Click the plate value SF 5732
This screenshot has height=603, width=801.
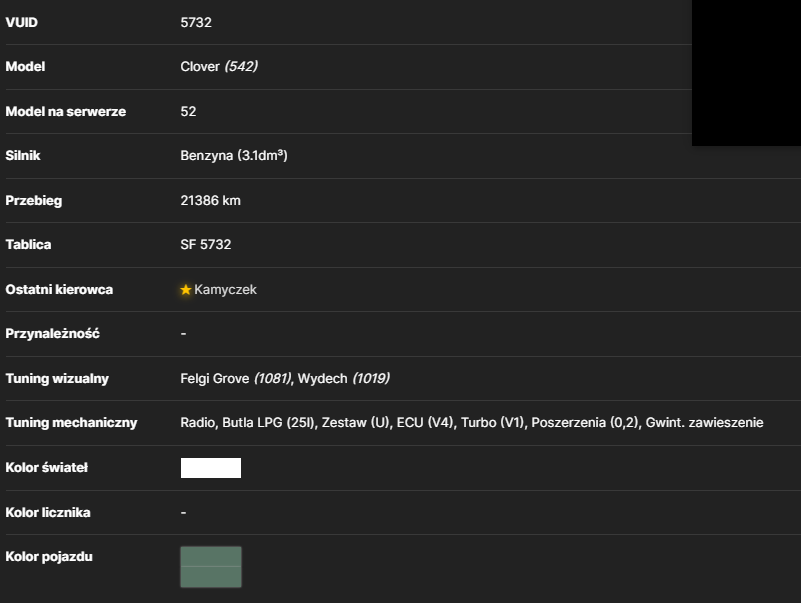(x=206, y=244)
